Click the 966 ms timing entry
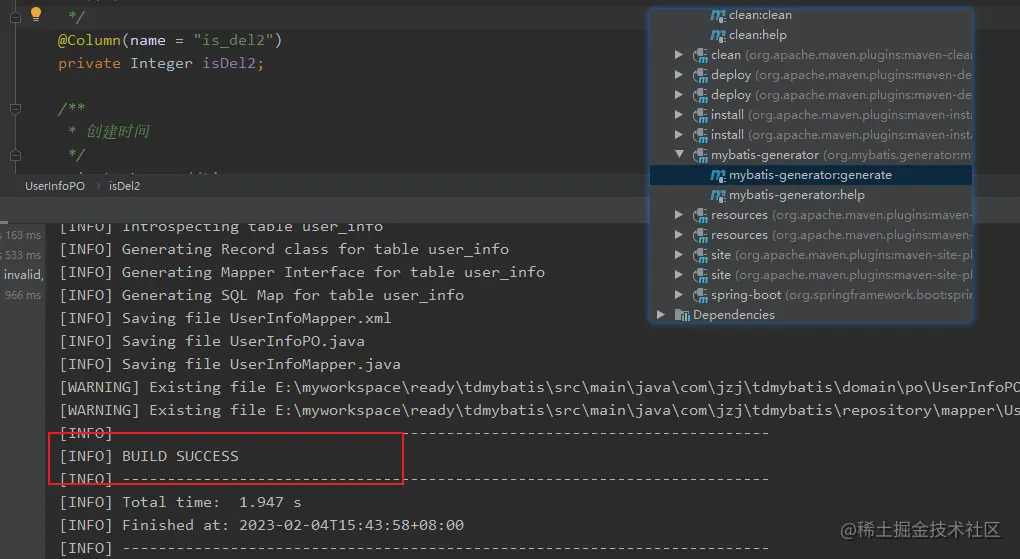The image size is (1020, 559). click(22, 295)
